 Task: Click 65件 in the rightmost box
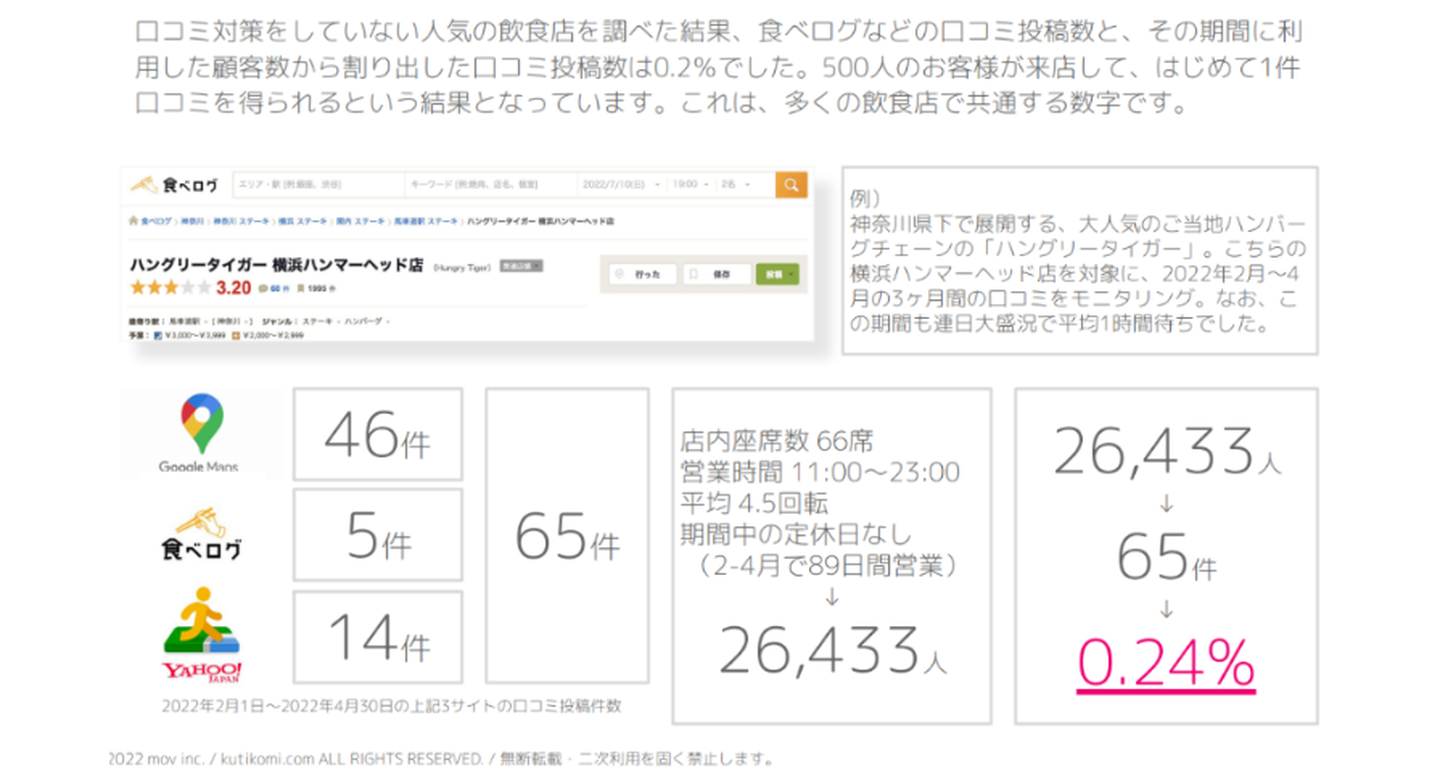click(1167, 558)
